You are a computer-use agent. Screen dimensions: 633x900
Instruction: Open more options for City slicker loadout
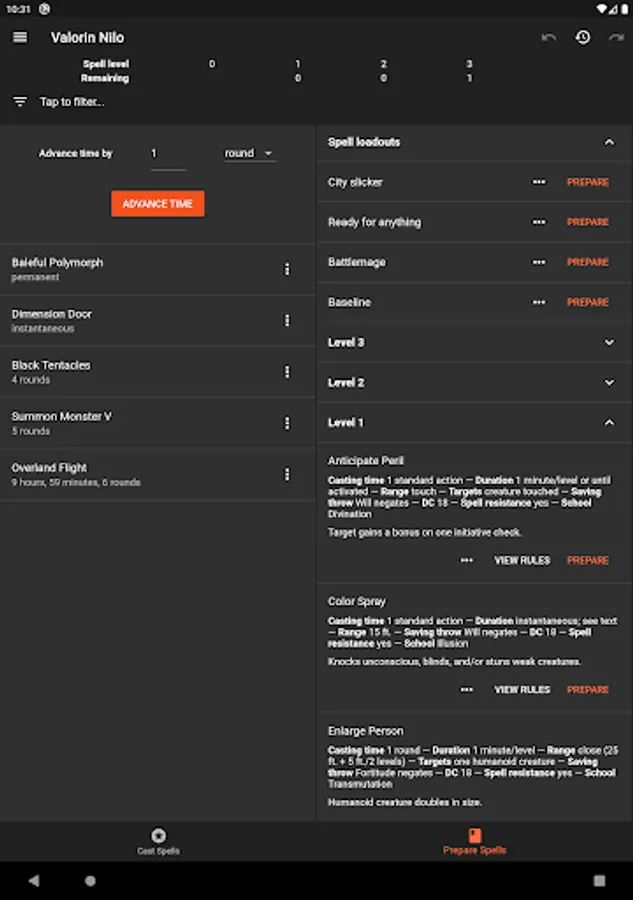[539, 182]
